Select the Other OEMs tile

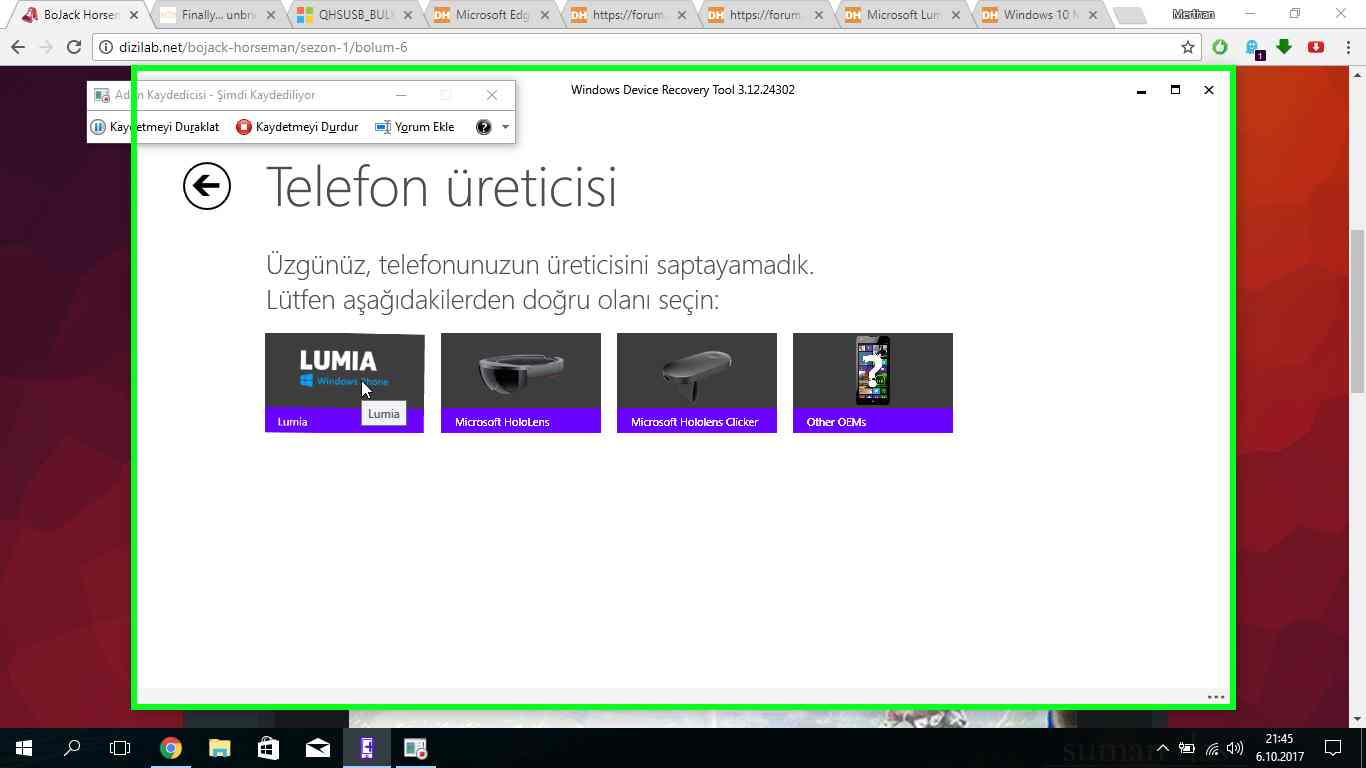(x=873, y=383)
